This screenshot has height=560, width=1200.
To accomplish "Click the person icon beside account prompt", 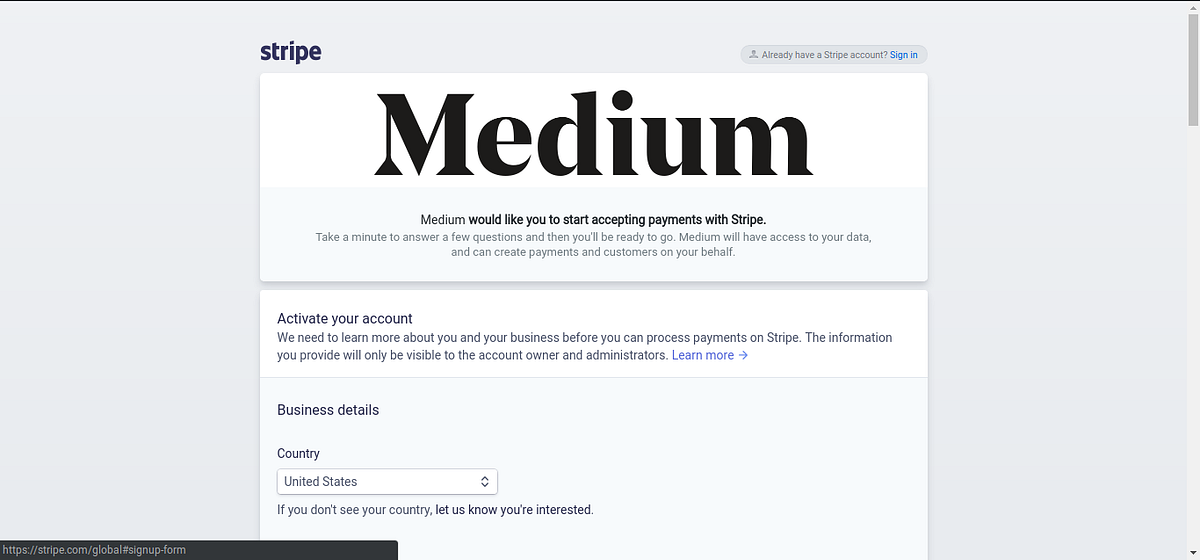I will click(x=753, y=55).
